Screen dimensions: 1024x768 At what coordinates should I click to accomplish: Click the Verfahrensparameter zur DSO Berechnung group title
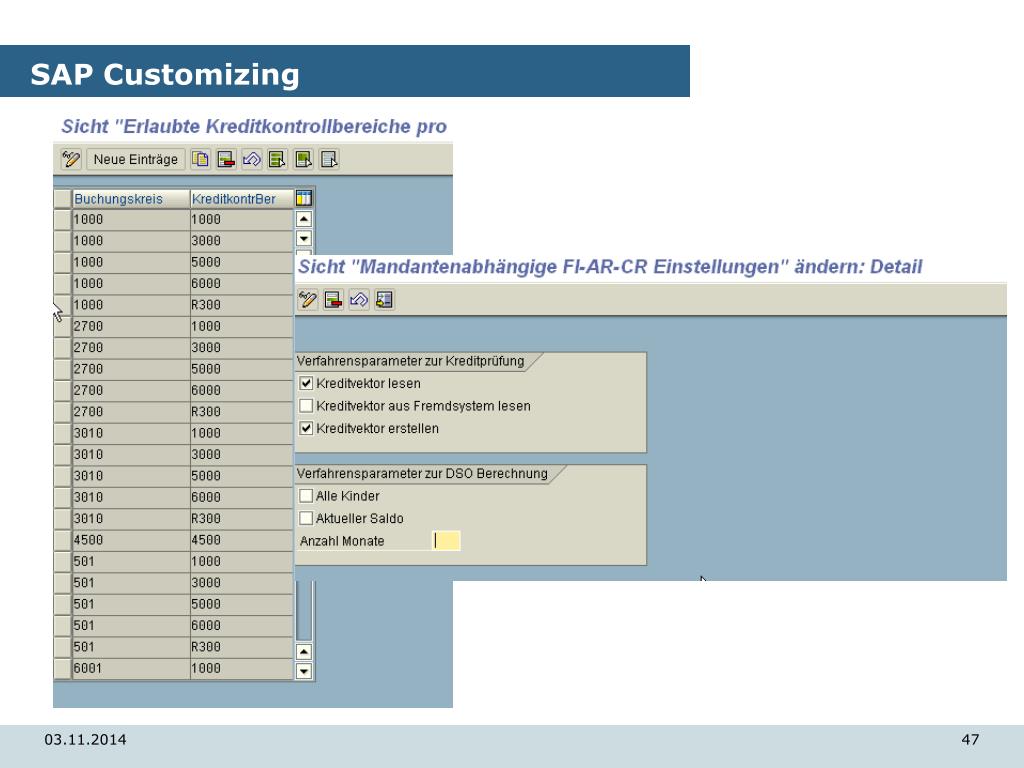click(422, 473)
